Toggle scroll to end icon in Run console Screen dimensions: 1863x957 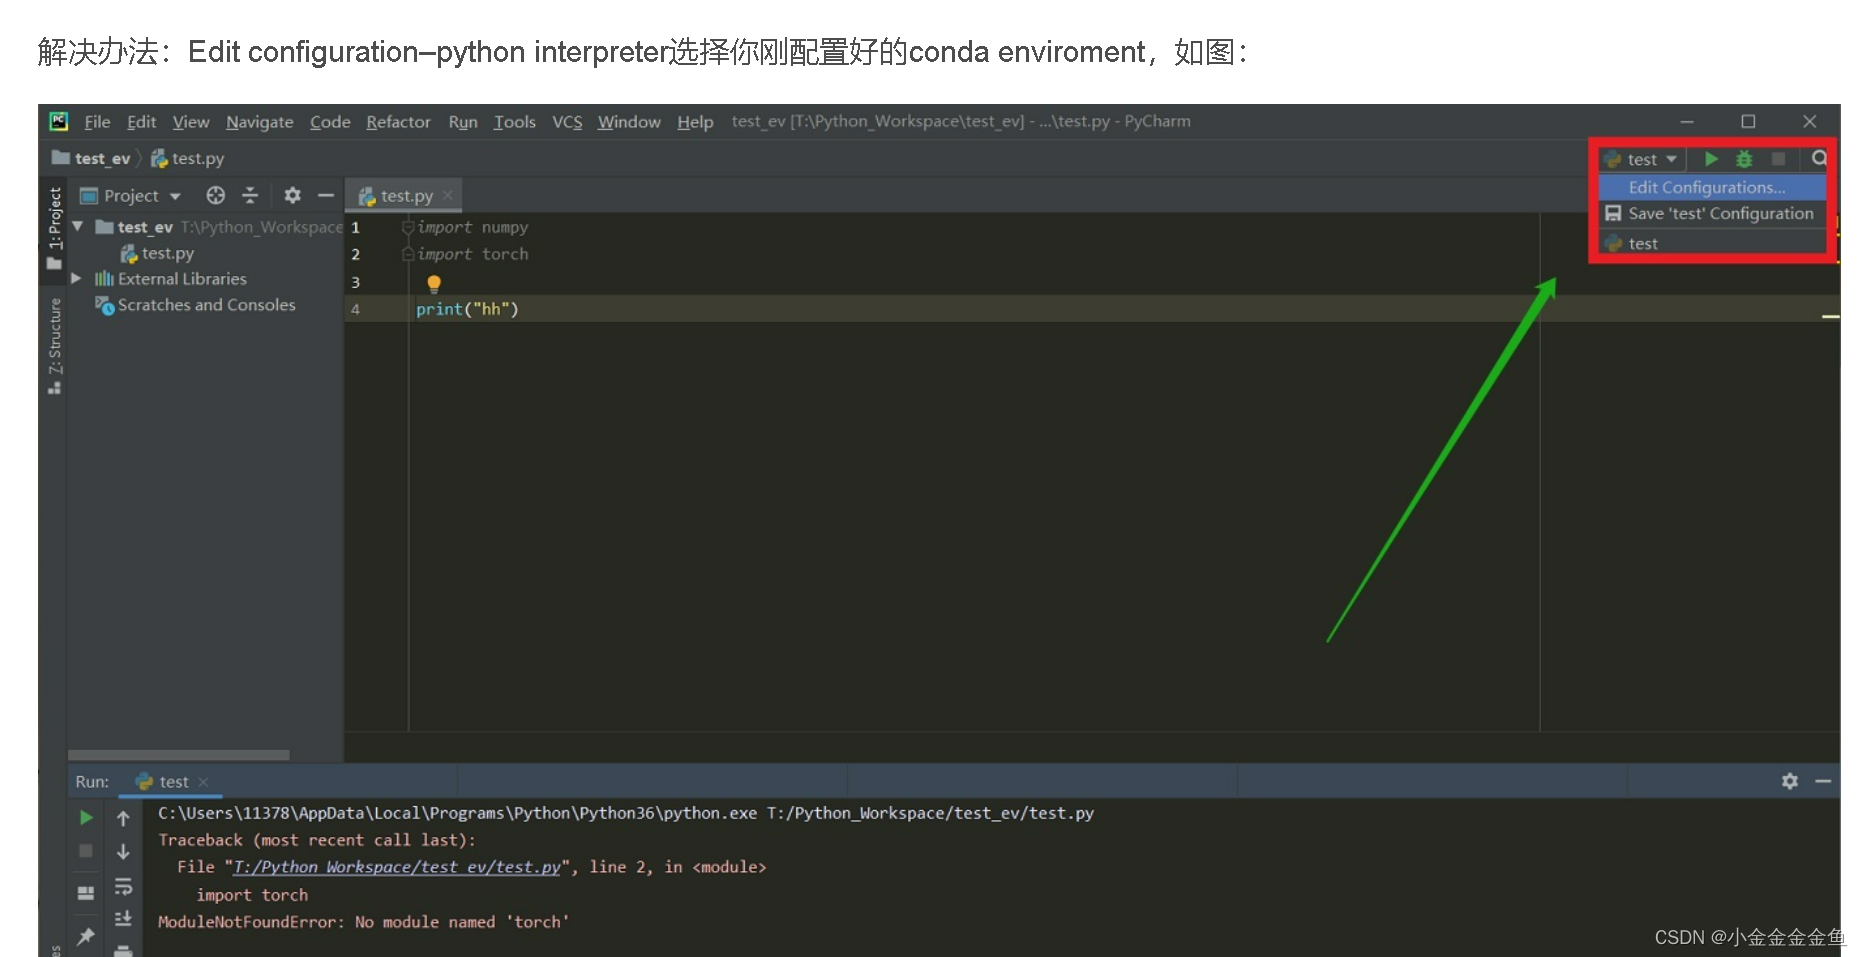point(123,918)
